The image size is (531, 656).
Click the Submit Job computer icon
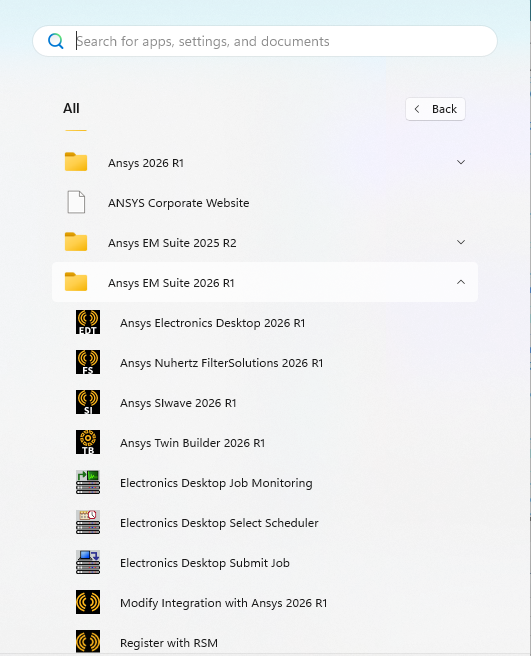point(88,562)
